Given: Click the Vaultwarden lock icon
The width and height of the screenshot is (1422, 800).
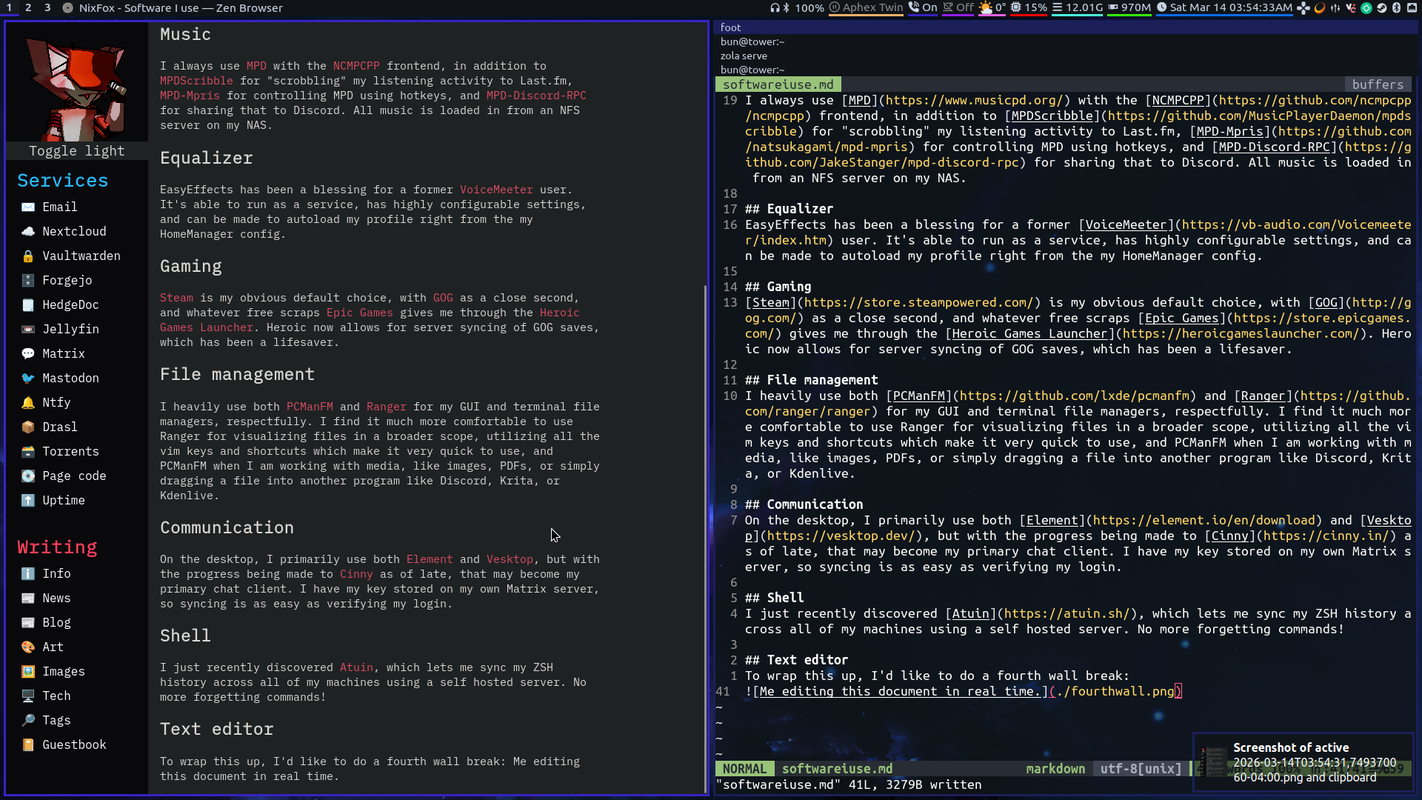Looking at the screenshot, I should coord(28,256).
